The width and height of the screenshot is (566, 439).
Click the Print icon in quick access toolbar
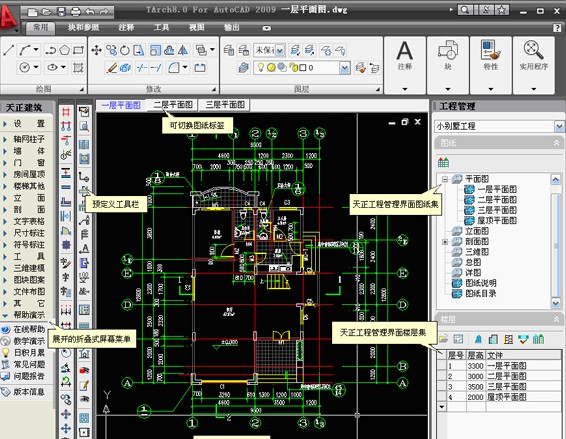click(75, 12)
